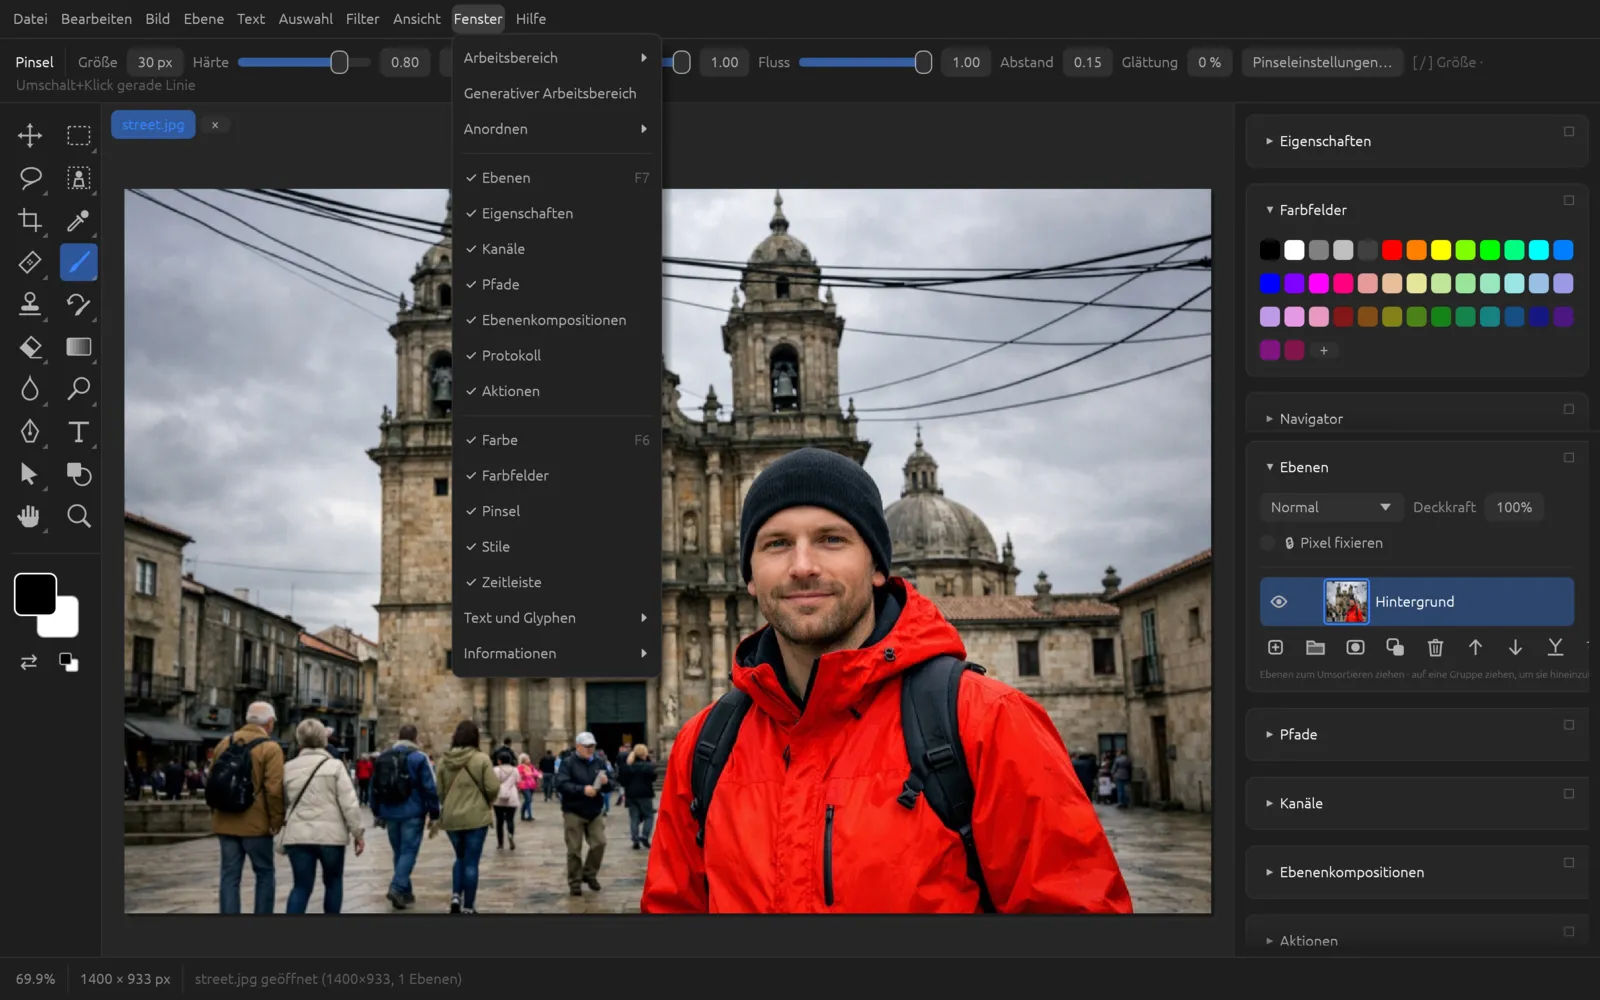Open Pinseleinstellungen button

(1321, 62)
